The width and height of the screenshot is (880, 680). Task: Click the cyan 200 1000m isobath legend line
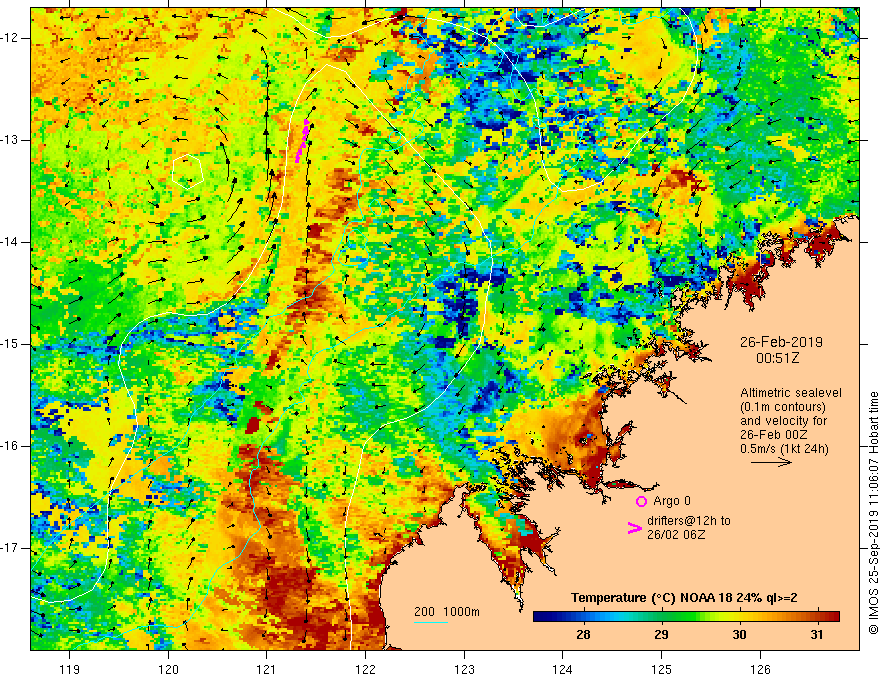(431, 622)
